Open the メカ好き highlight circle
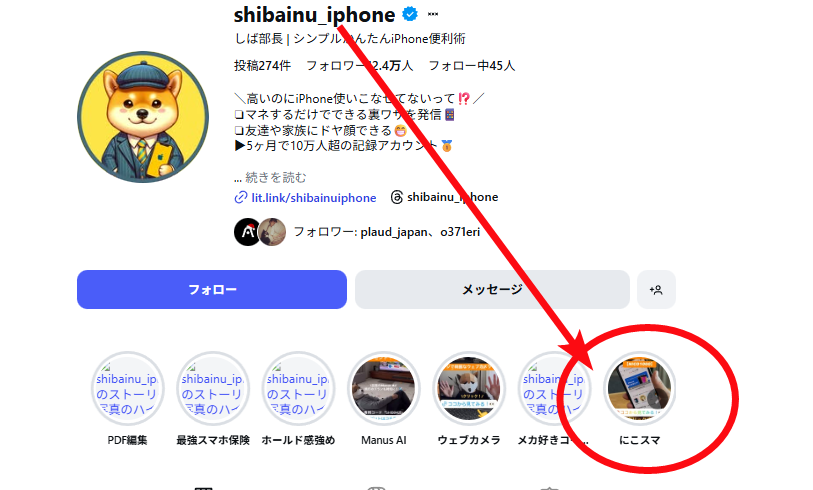This screenshot has width=813, height=490. (554, 389)
